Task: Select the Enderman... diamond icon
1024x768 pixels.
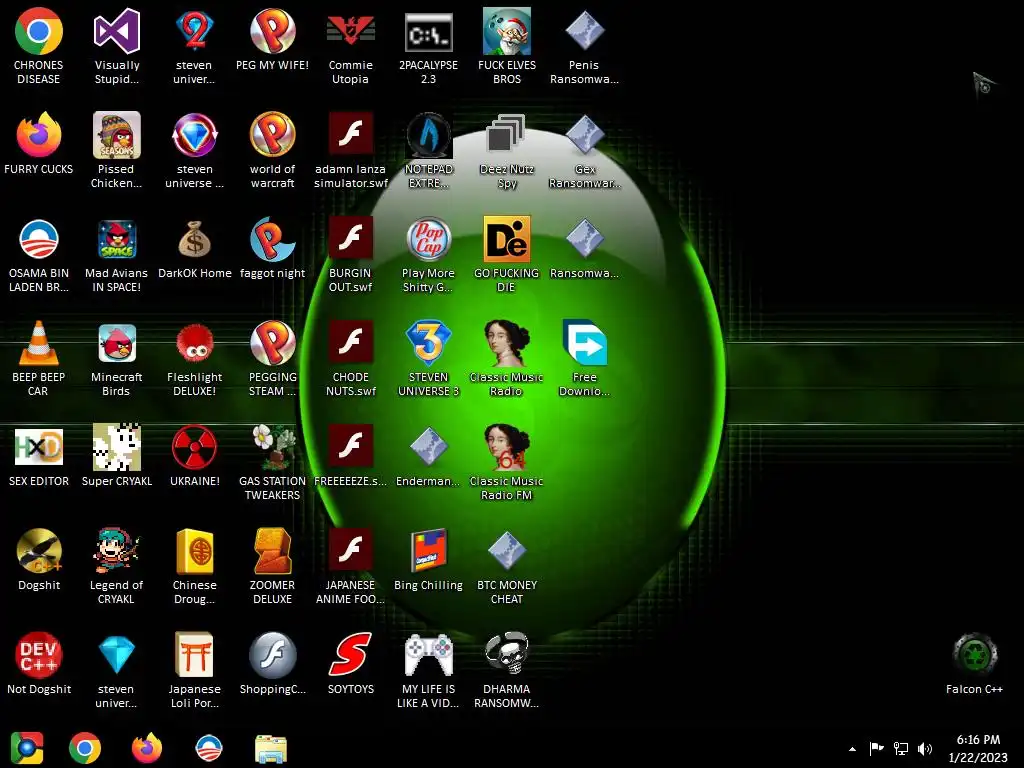Action: coord(428,447)
